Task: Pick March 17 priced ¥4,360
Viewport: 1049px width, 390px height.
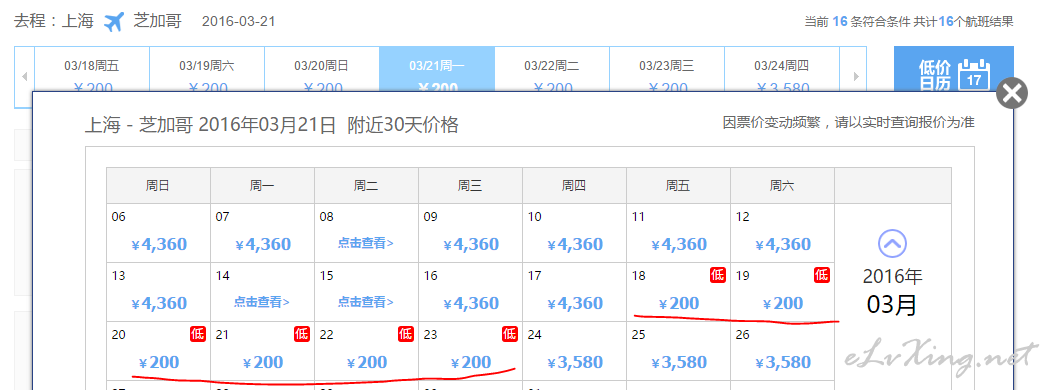Action: 575,292
